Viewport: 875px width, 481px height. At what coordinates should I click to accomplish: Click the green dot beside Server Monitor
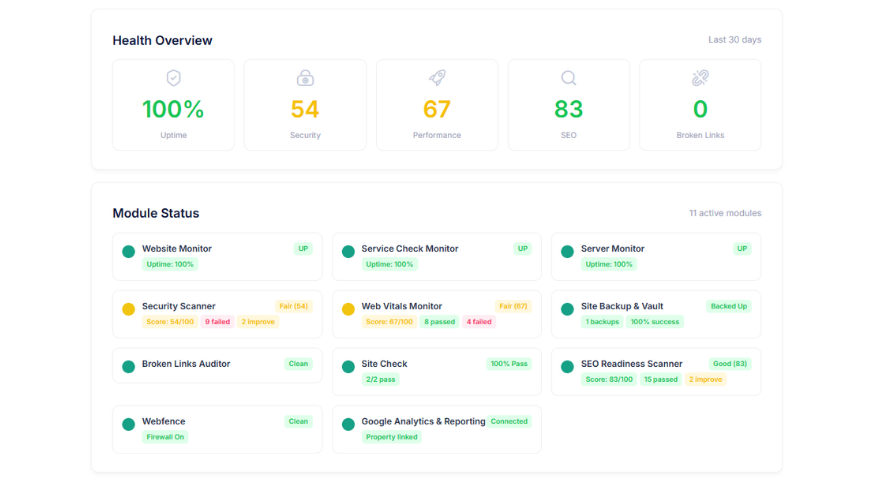coord(568,252)
